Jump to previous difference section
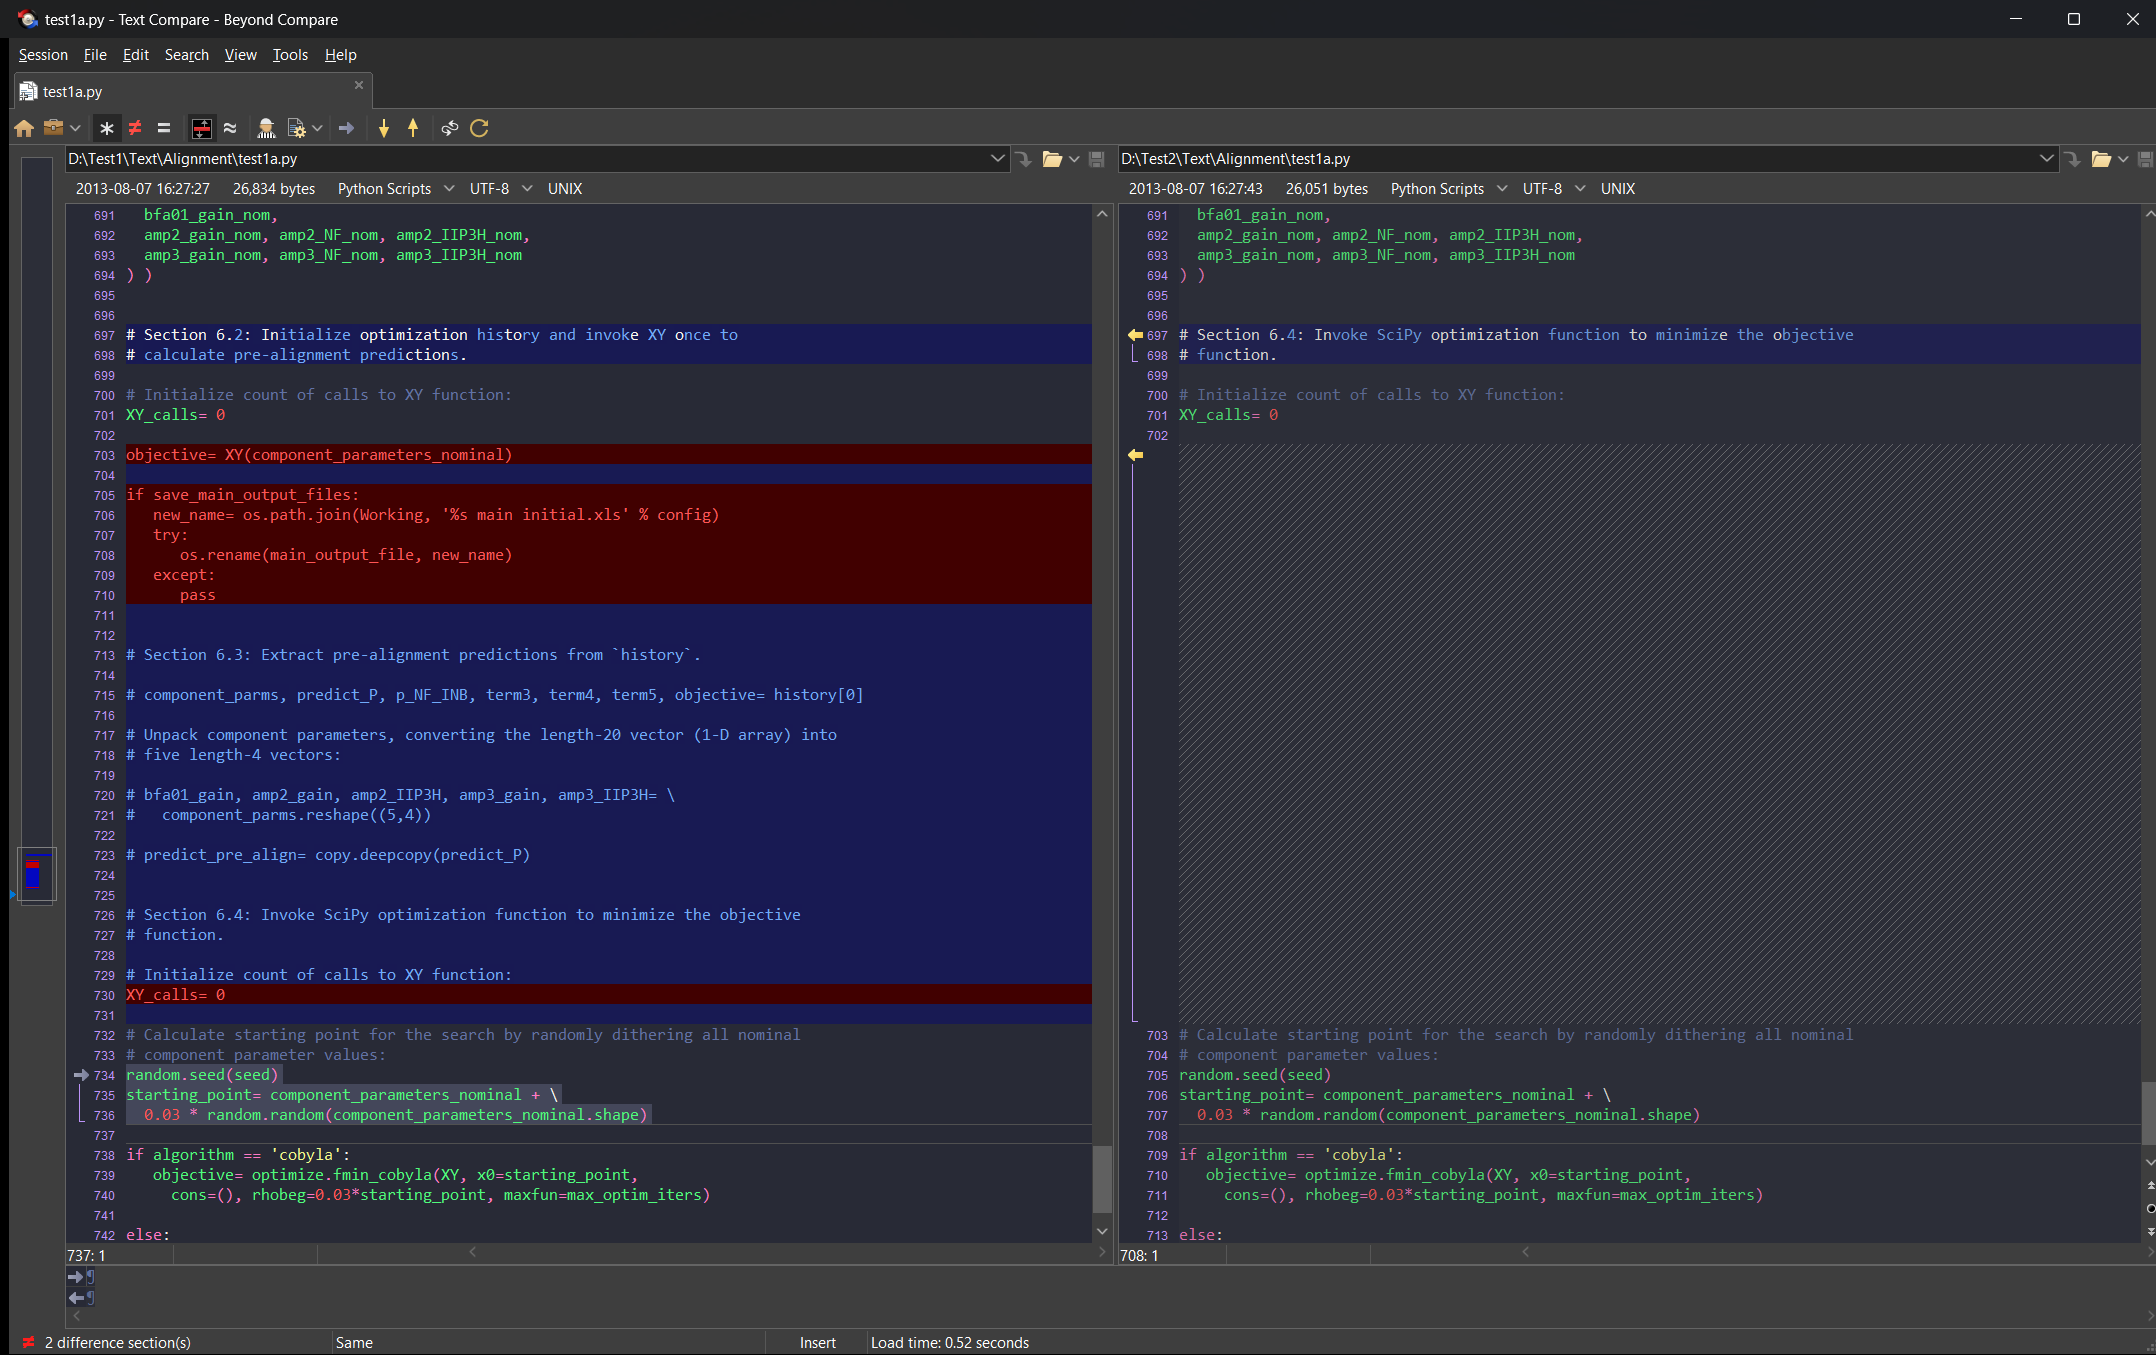Screen dimensions: 2156x1355 coord(413,128)
